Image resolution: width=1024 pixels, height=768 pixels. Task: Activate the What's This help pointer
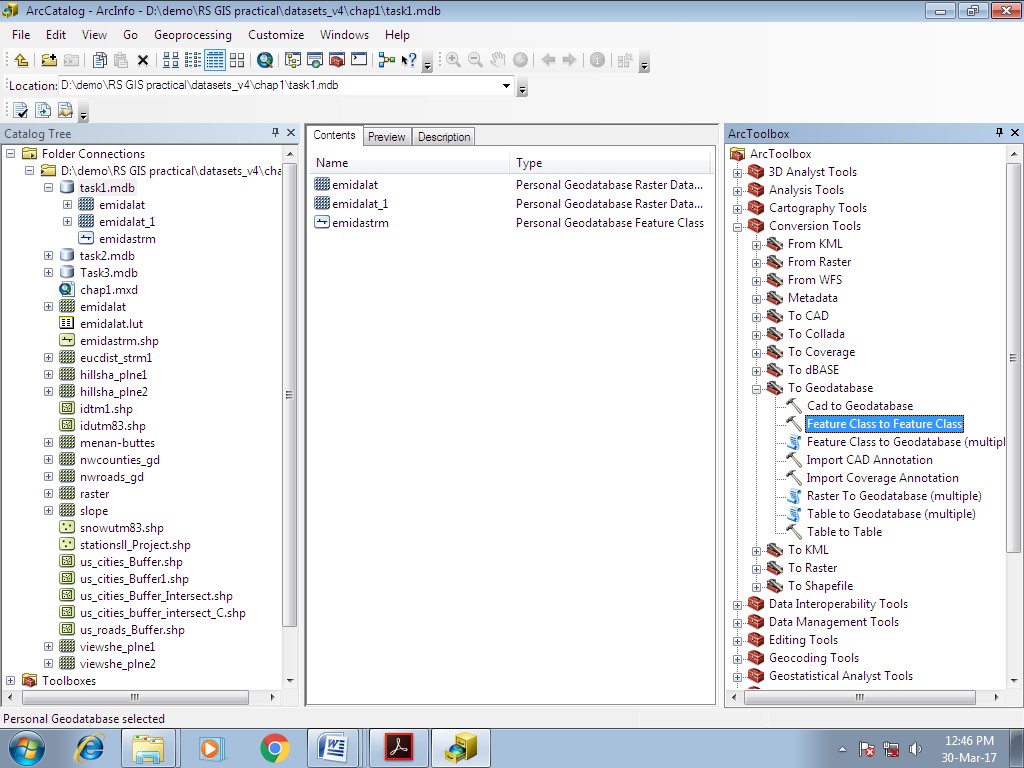coord(409,60)
